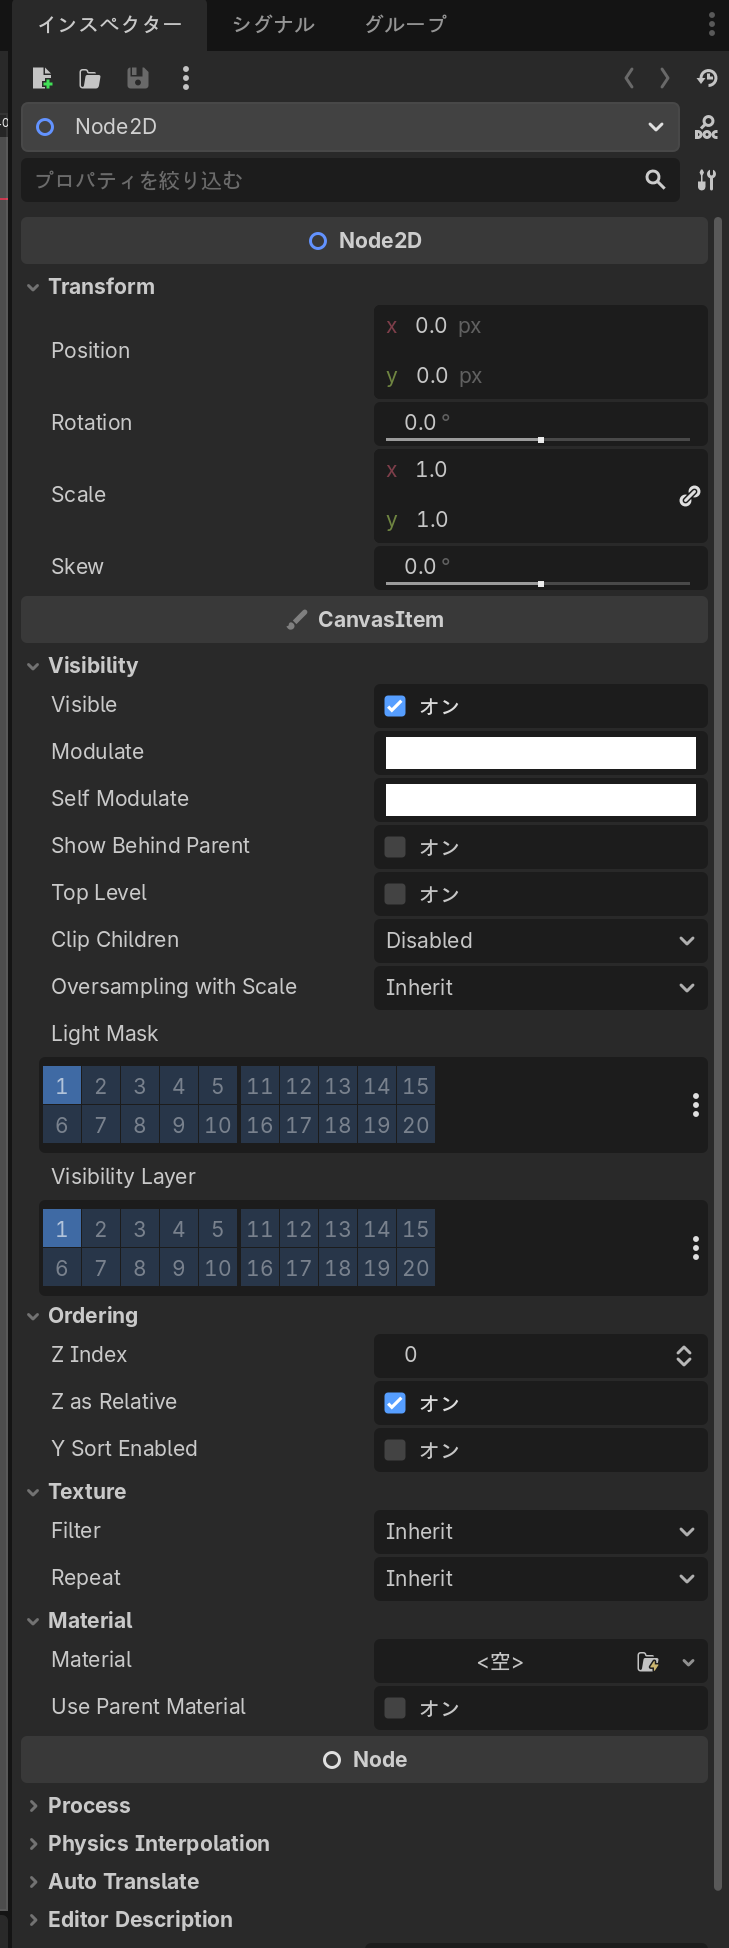This screenshot has width=729, height=1948.
Task: Open the Self Modulate color picker
Action: pyautogui.click(x=541, y=800)
